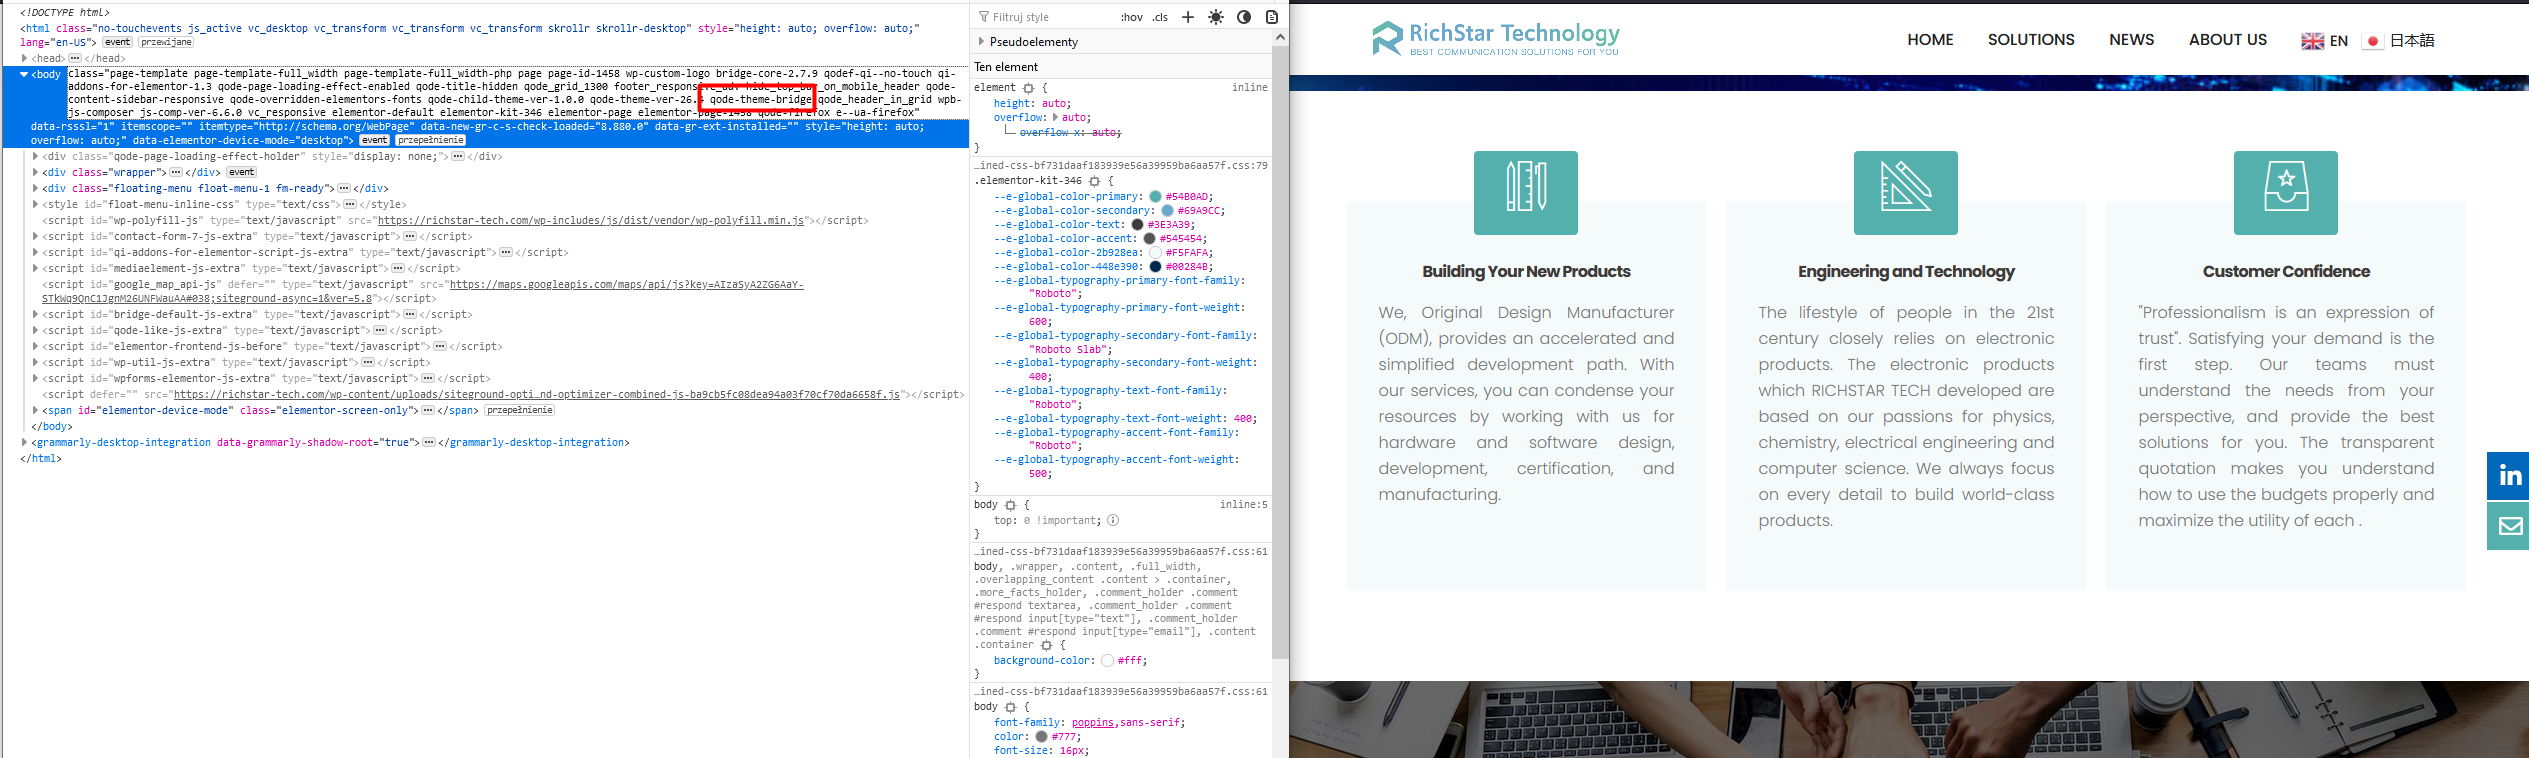Click the #00284B color swatch
2529x758 pixels.
point(1155,267)
